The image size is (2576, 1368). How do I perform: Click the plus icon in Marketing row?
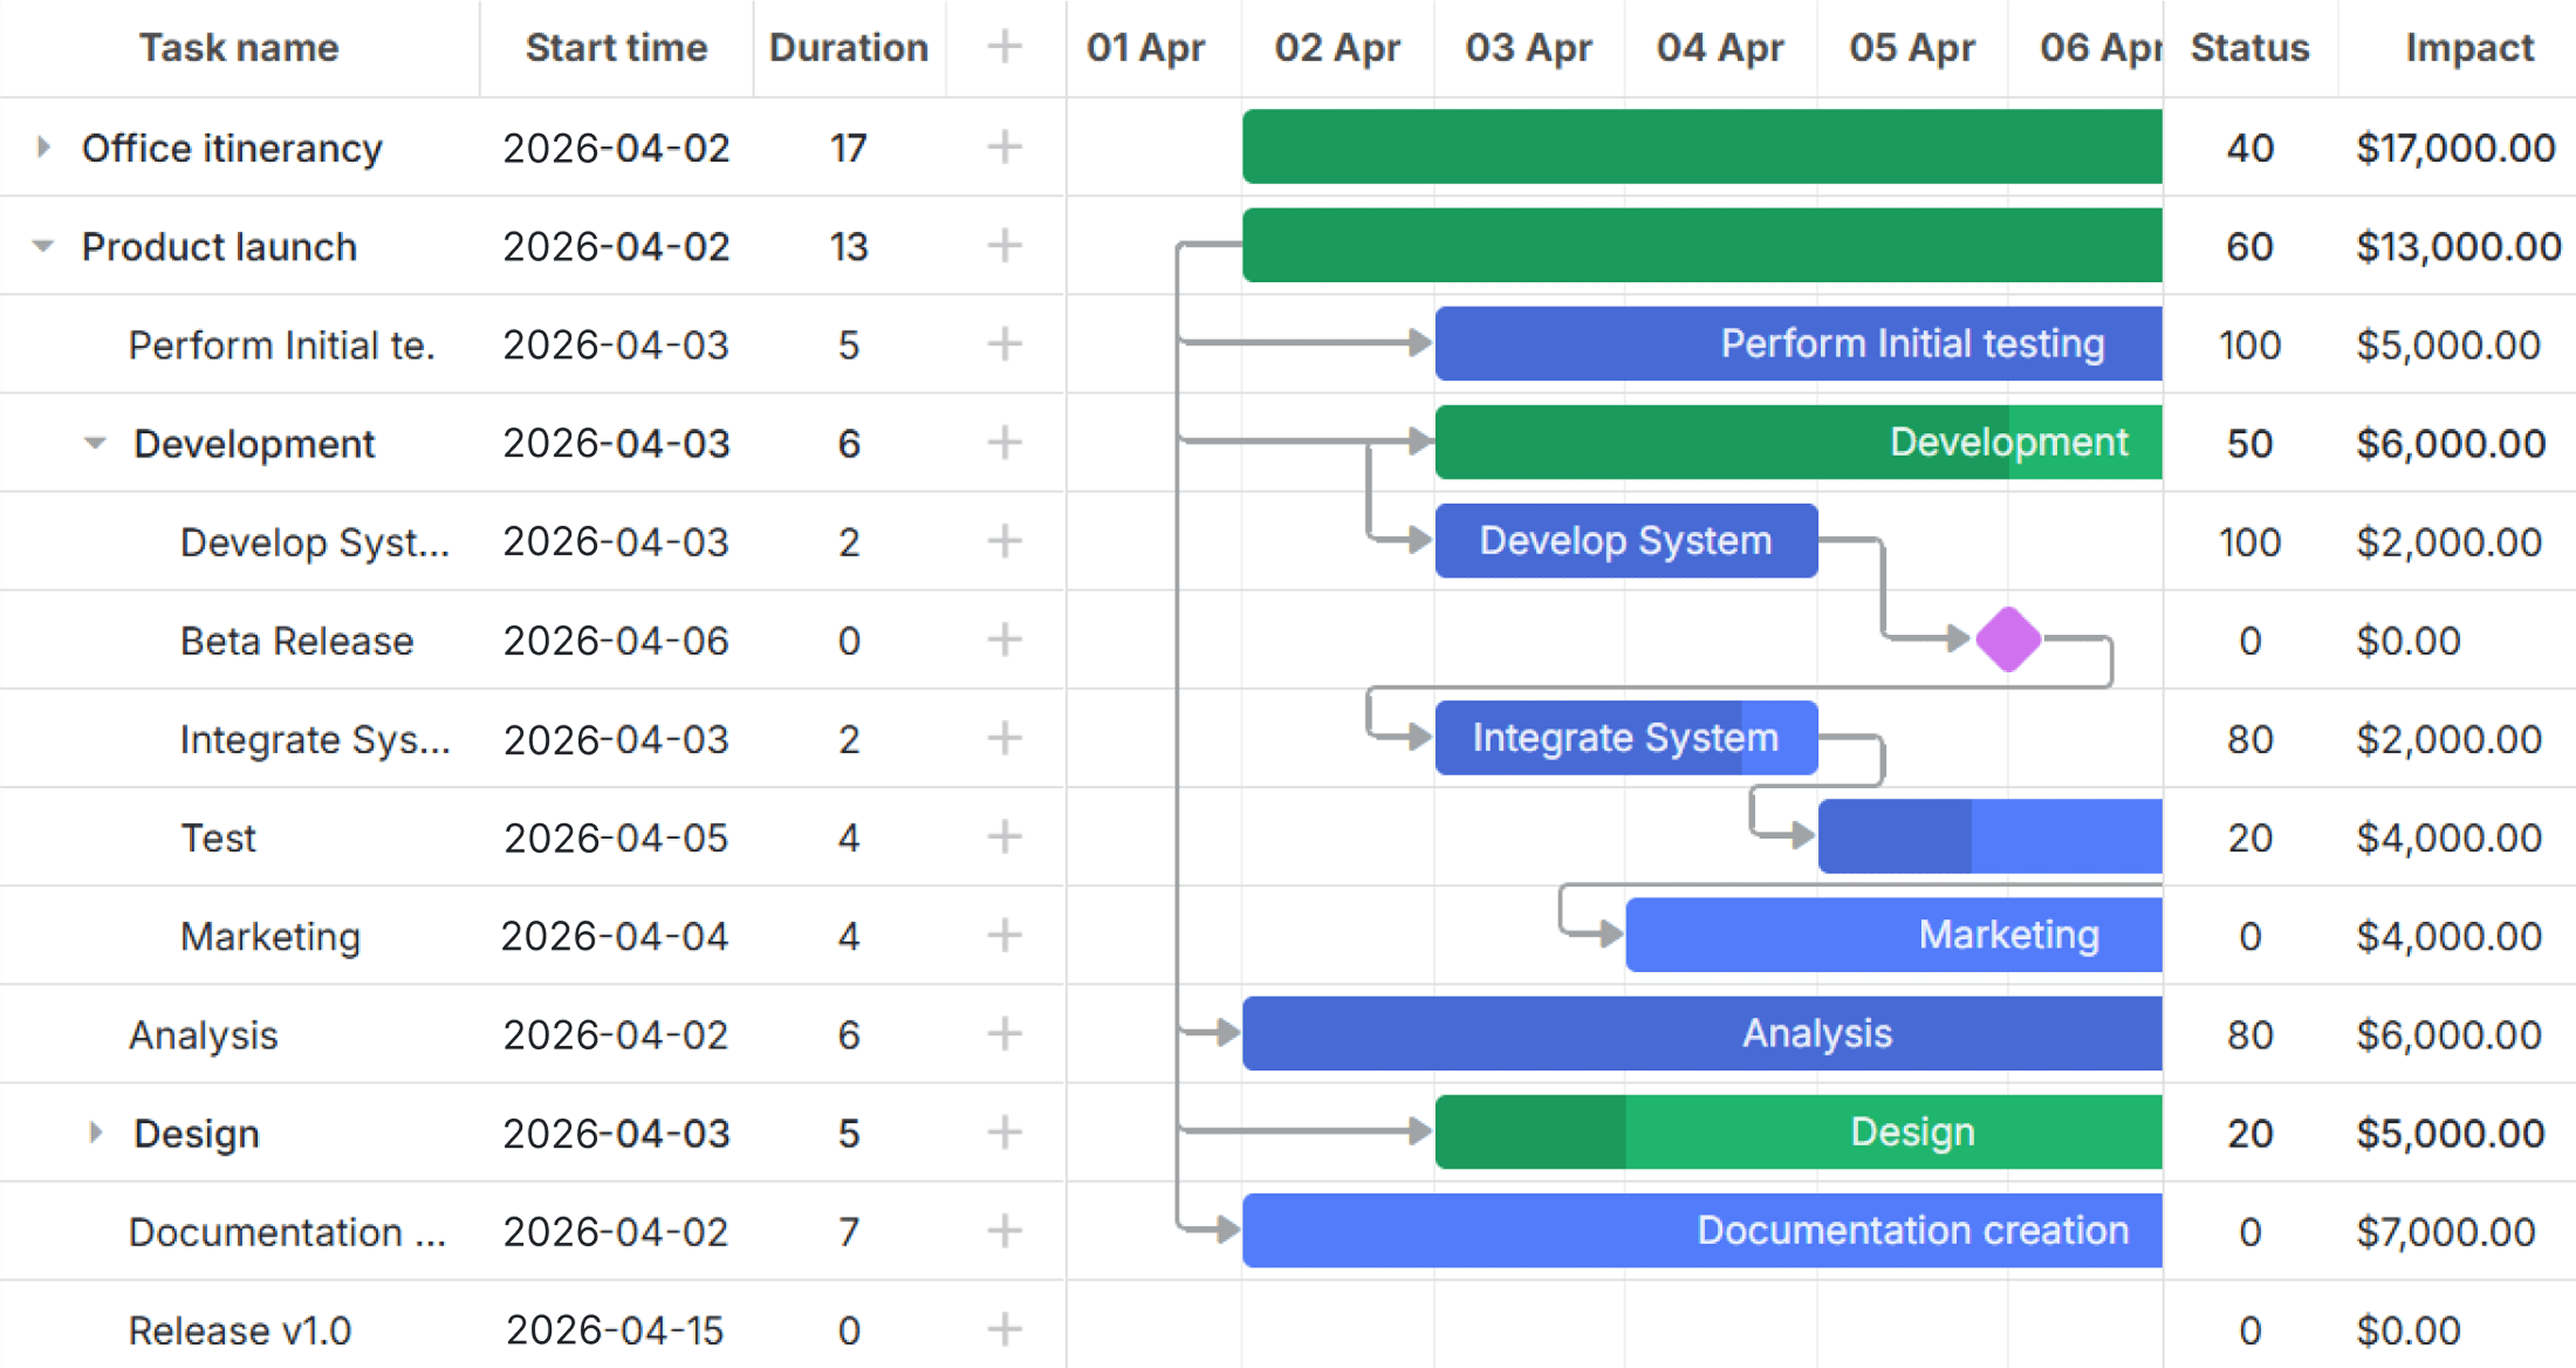[x=1004, y=935]
